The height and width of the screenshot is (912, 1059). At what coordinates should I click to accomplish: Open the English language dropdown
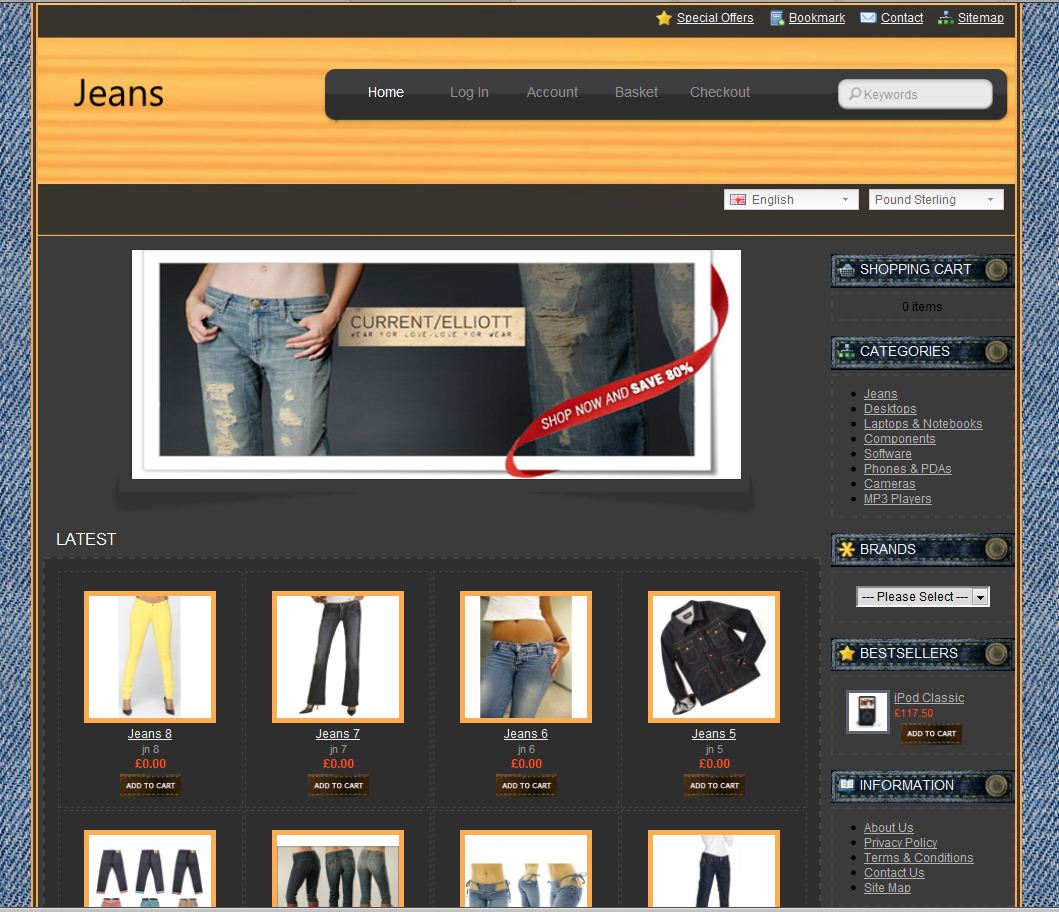tap(791, 199)
